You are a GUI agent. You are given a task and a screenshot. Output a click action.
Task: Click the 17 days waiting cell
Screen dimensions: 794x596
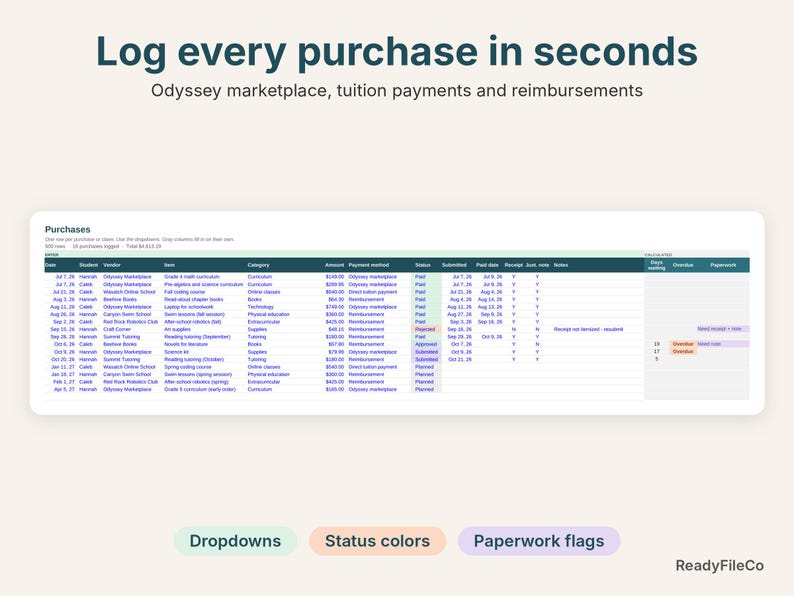point(657,351)
